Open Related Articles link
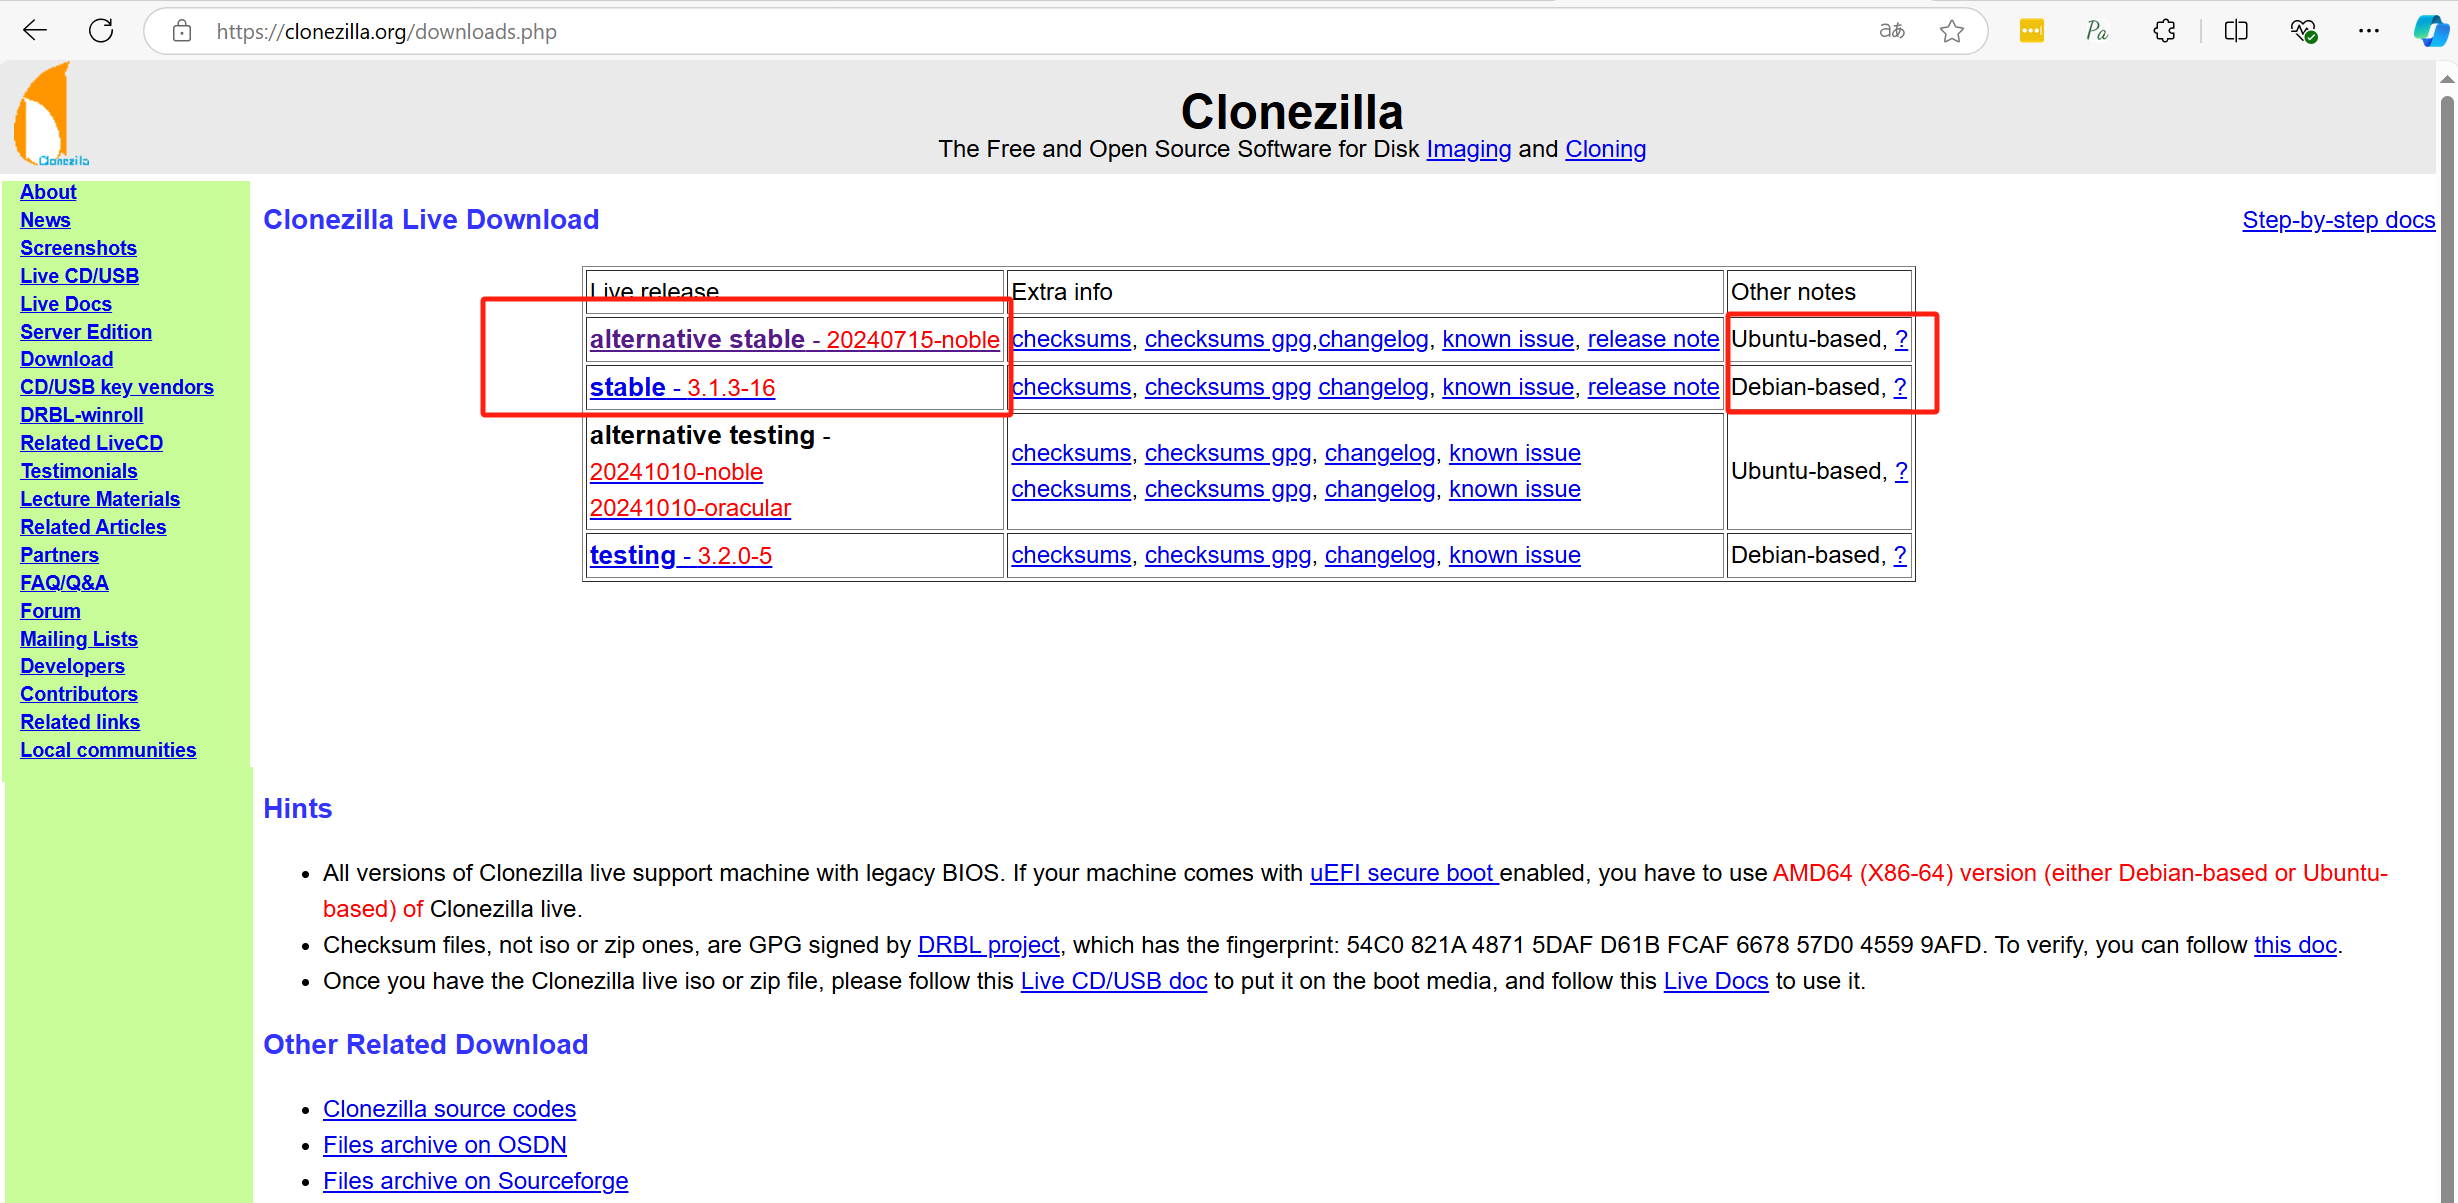This screenshot has width=2458, height=1203. [93, 527]
